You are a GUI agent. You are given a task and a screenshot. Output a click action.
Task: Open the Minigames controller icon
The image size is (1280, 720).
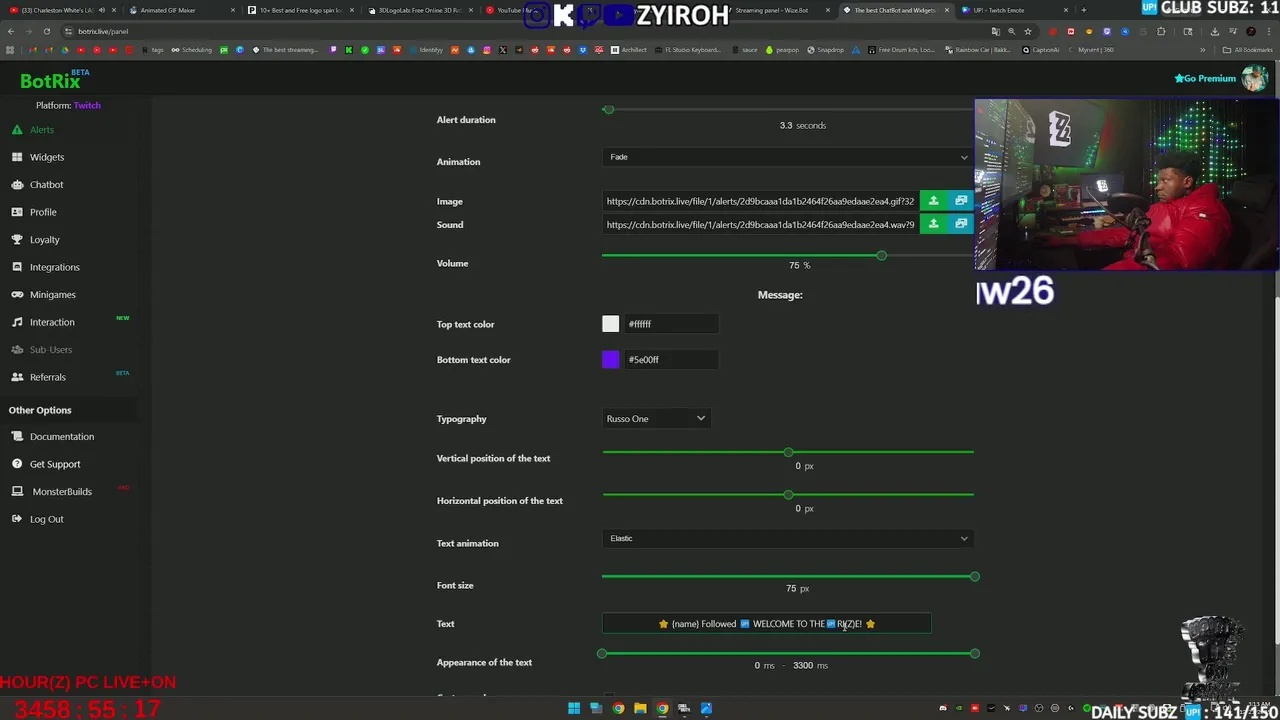point(17,295)
